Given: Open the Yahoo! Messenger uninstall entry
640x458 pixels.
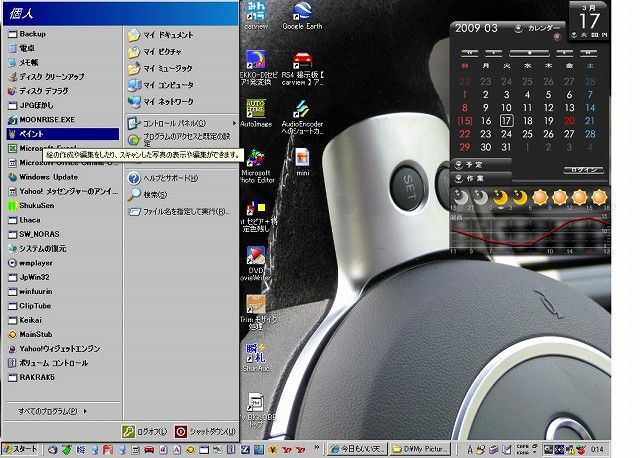Looking at the screenshot, I should click(x=62, y=191).
